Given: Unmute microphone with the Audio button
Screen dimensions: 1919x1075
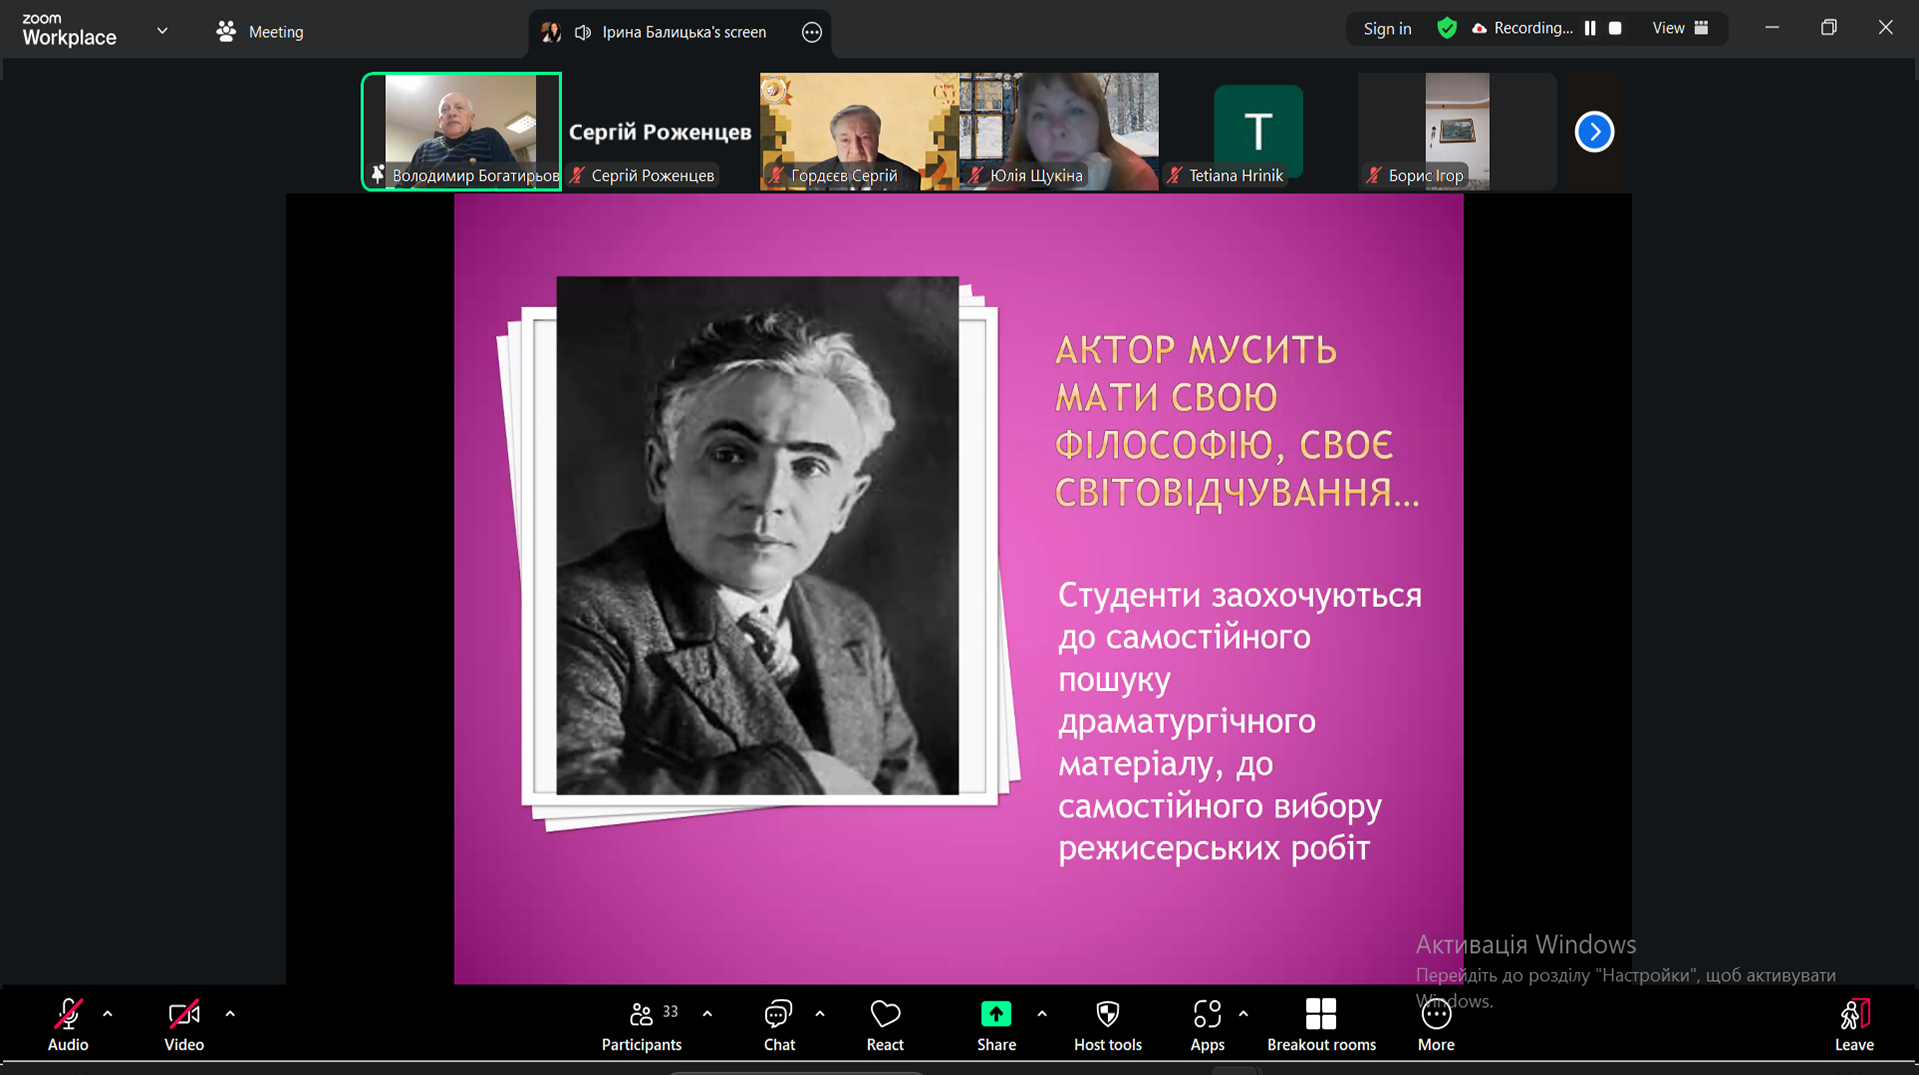Looking at the screenshot, I should coord(68,1025).
